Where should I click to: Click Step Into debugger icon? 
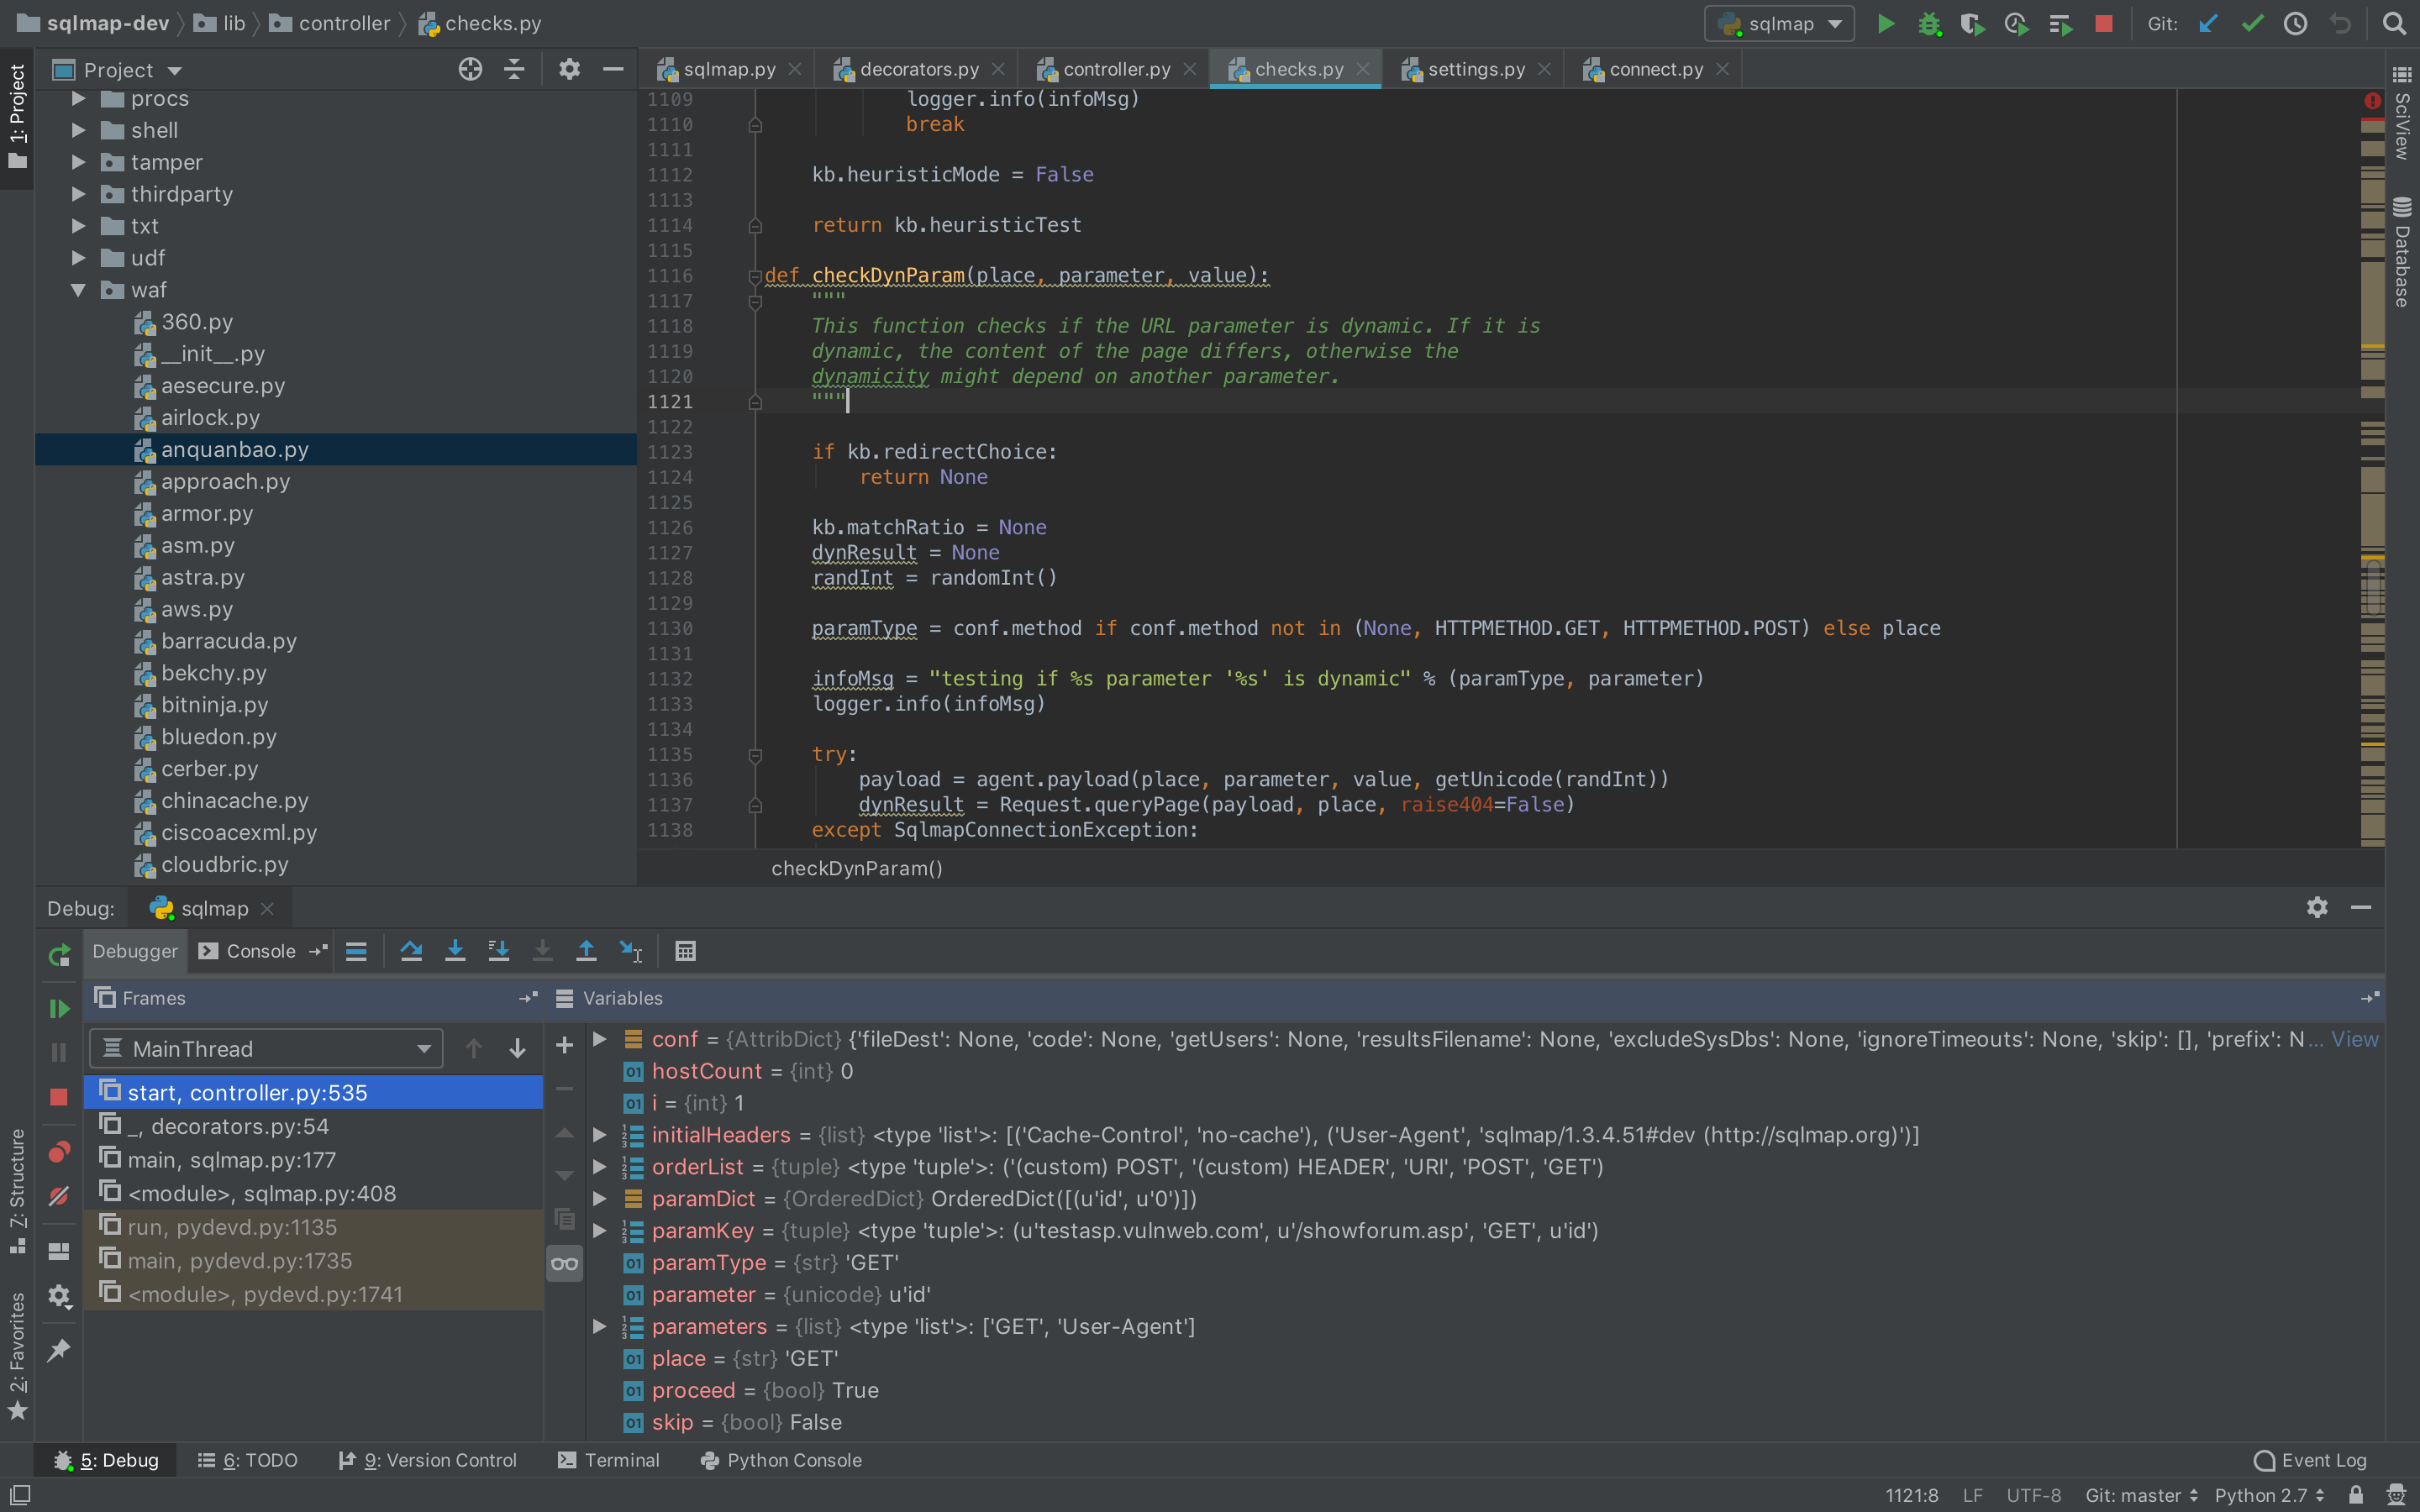(455, 951)
